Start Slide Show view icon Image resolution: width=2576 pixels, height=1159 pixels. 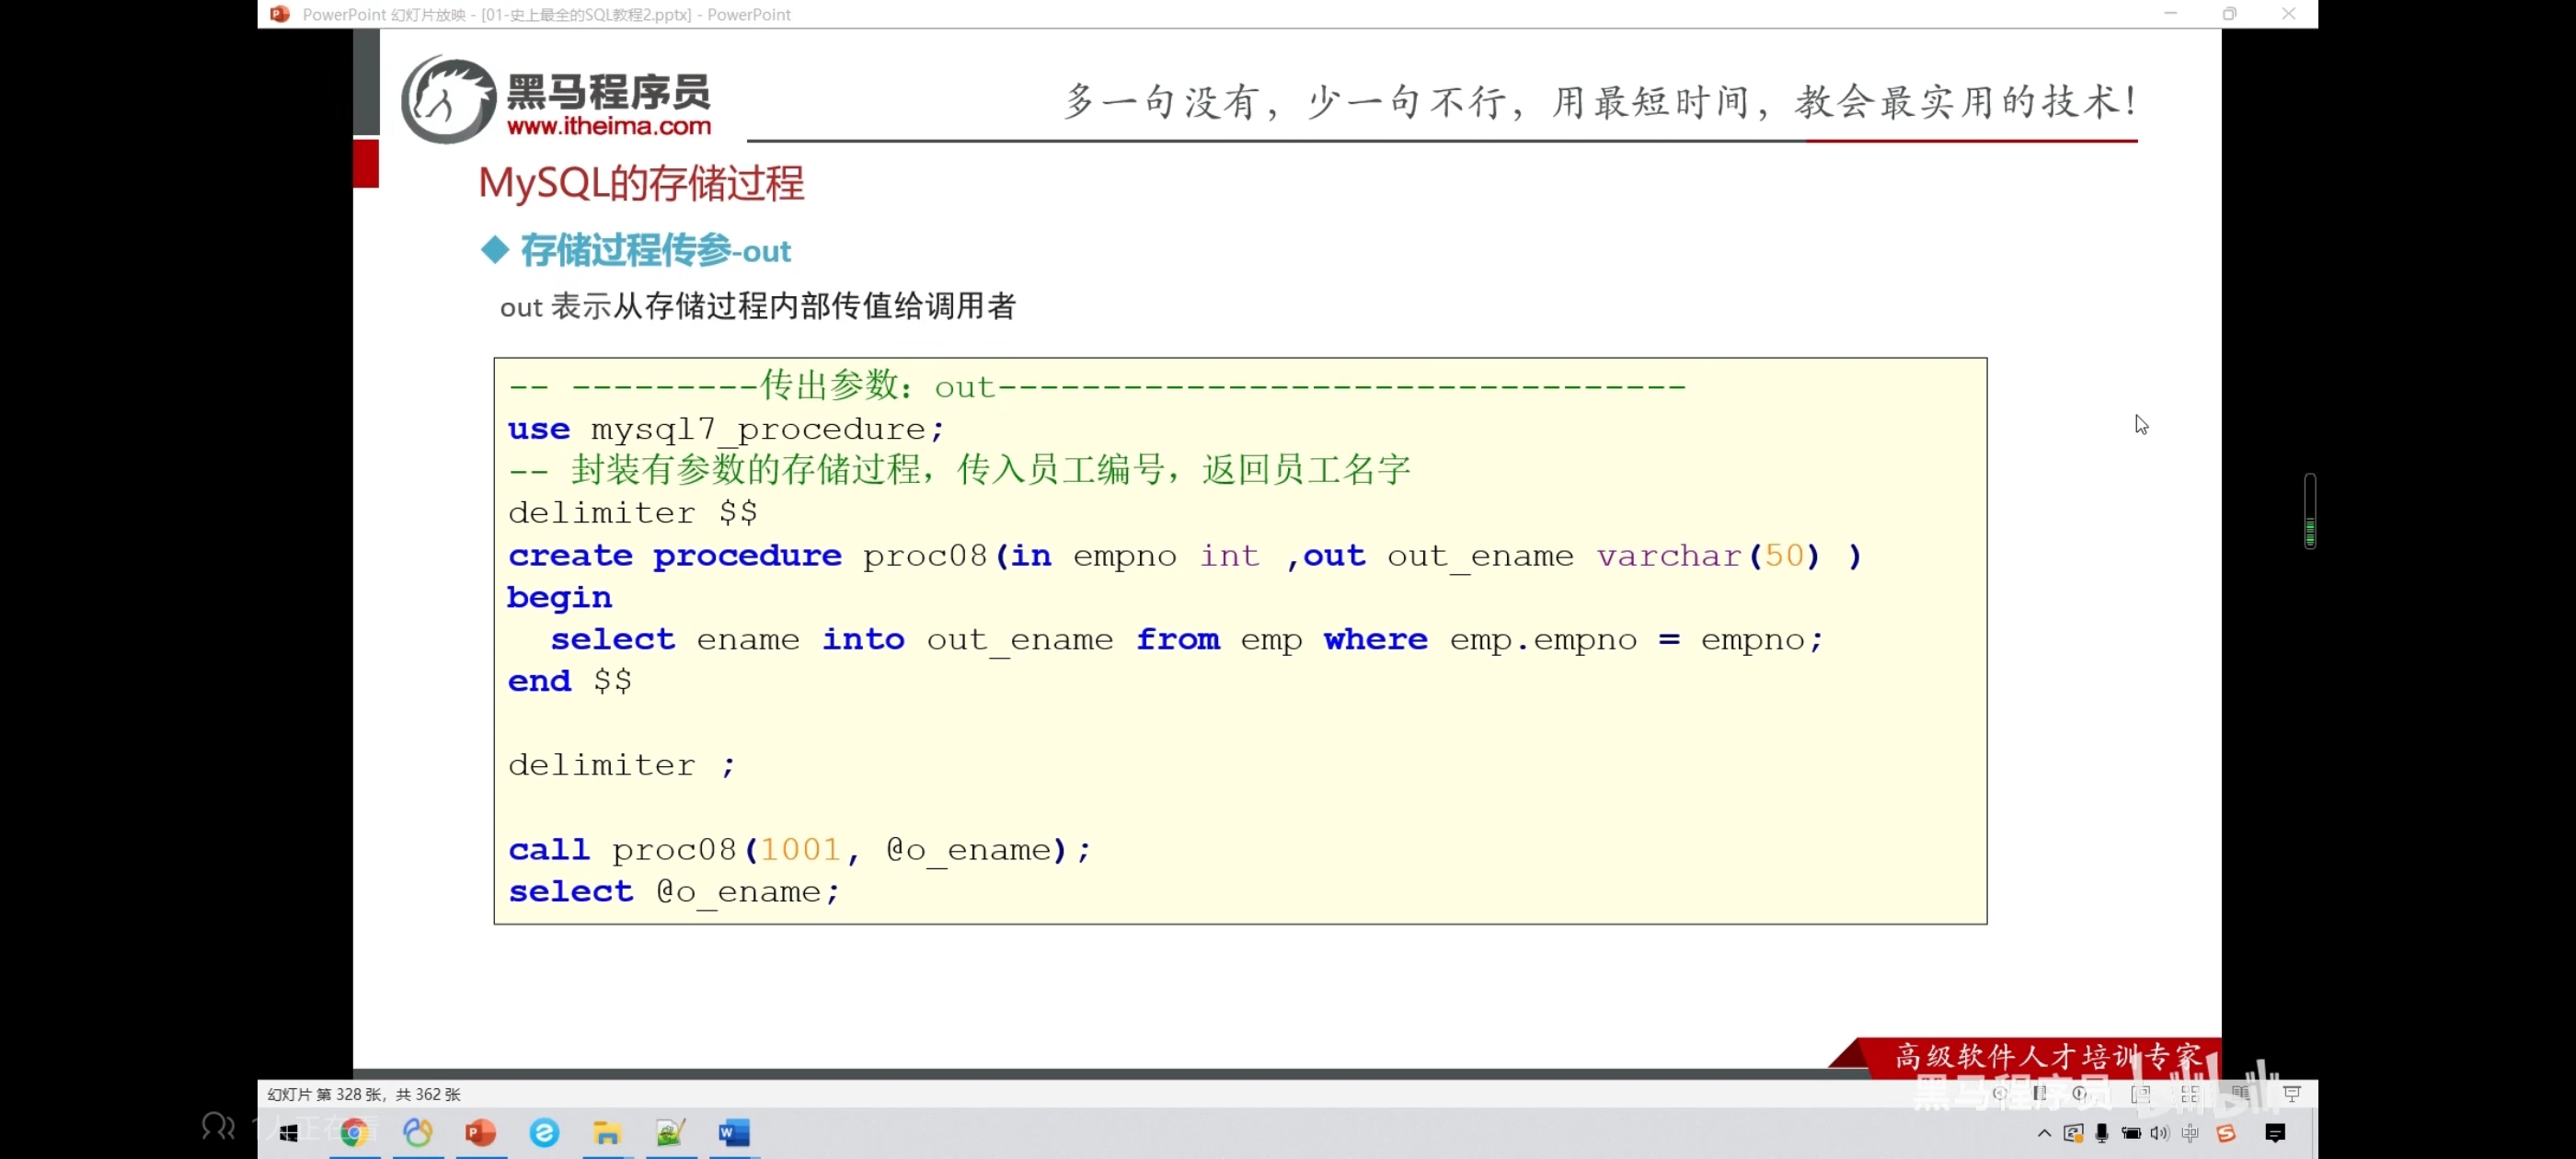(2292, 1094)
